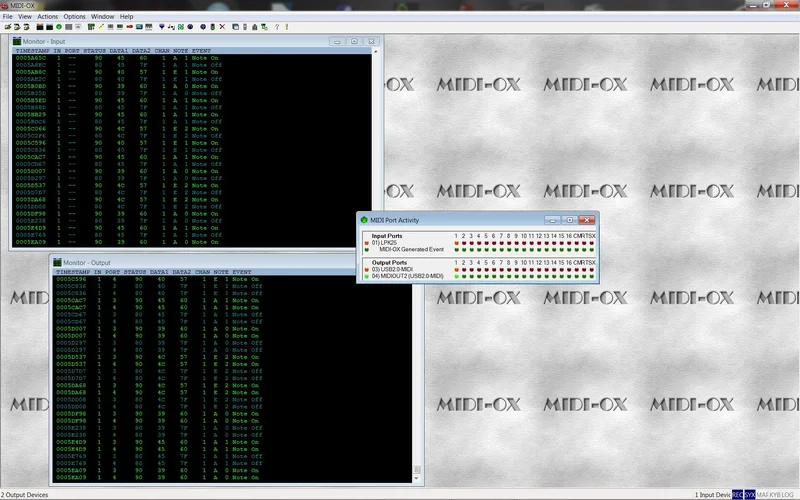This screenshot has height=500, width=800.
Task: Open the View menu
Action: click(24, 16)
